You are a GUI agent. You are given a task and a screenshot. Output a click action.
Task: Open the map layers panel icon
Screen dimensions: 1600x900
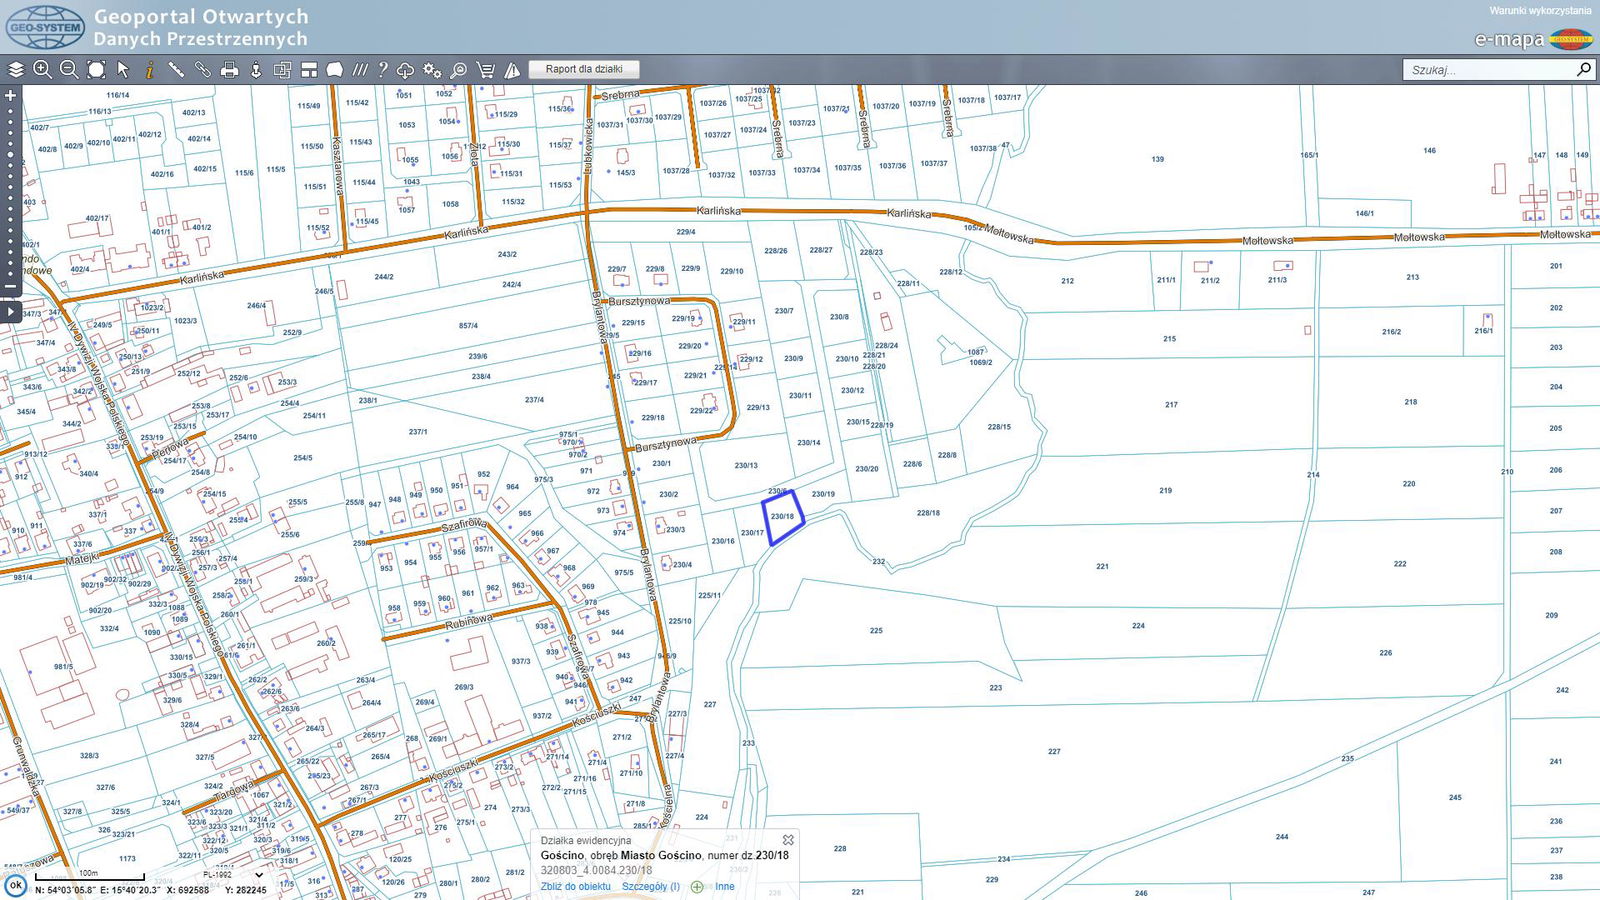(x=16, y=70)
